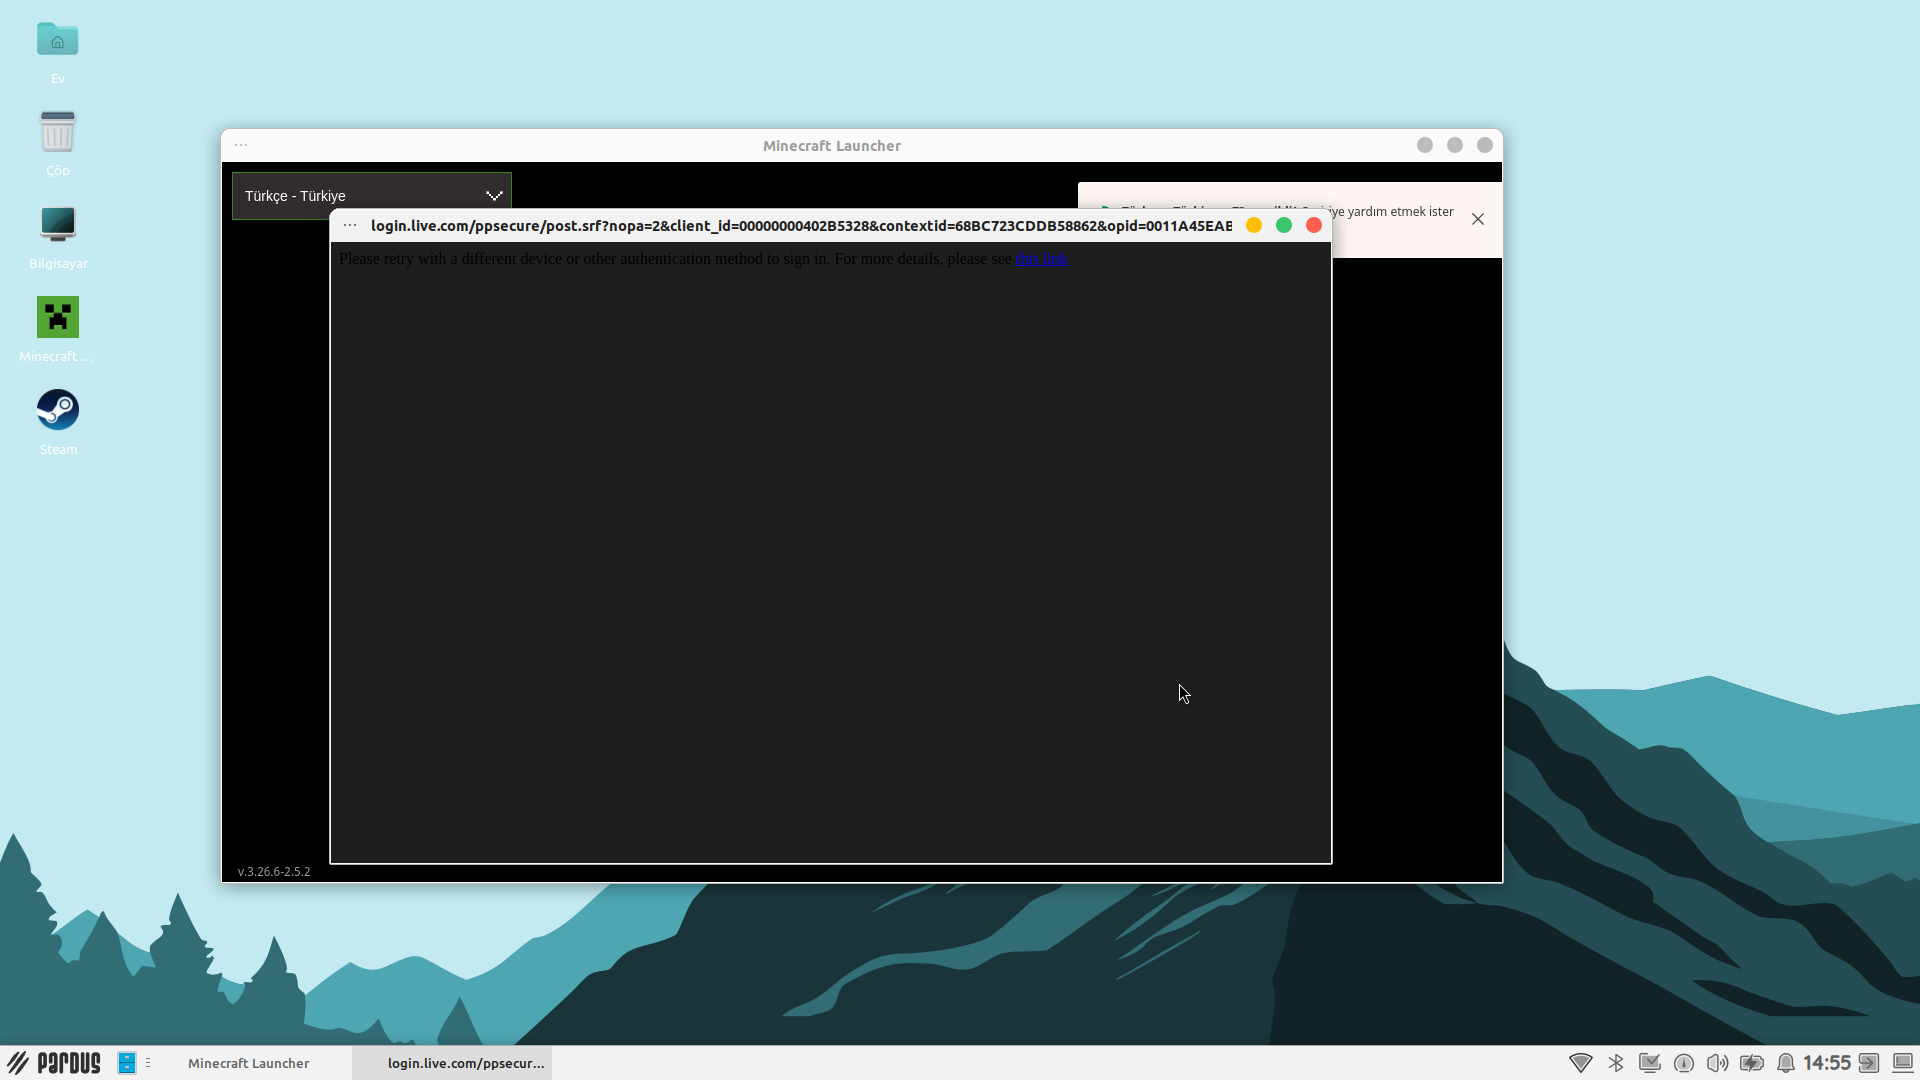Click the file manager icon in panel

coord(127,1063)
